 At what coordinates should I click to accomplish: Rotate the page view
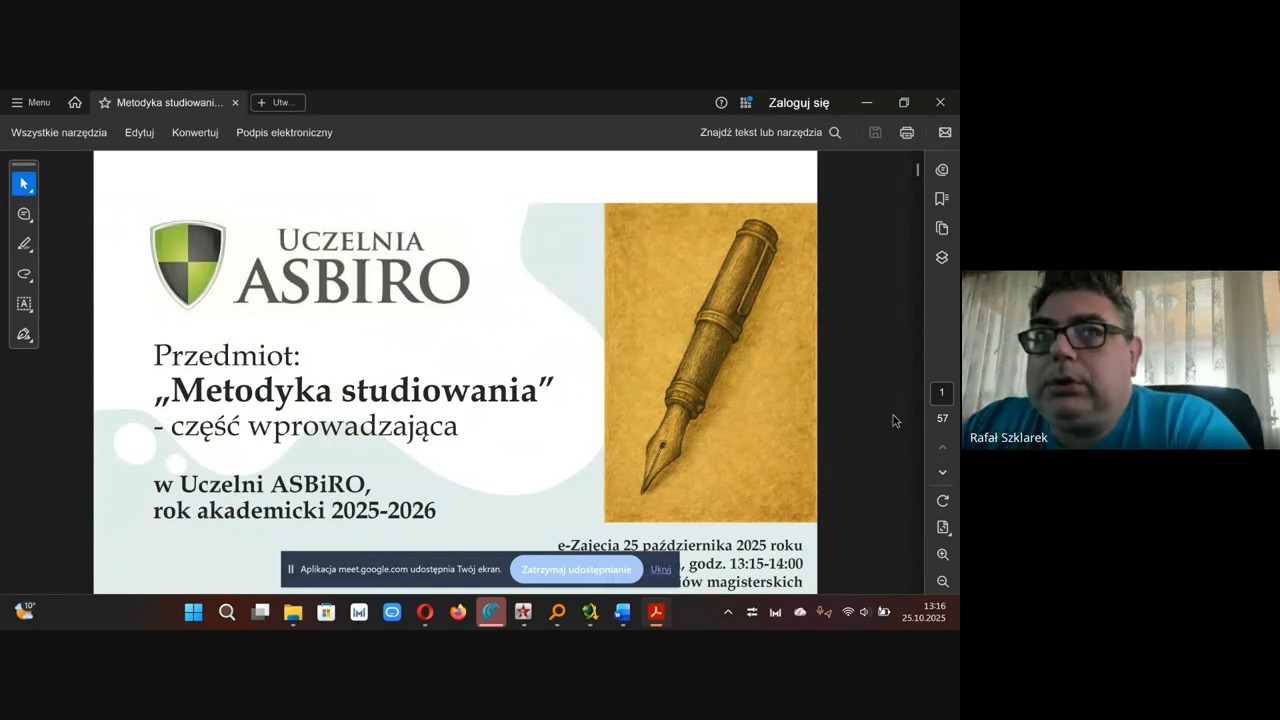(942, 501)
